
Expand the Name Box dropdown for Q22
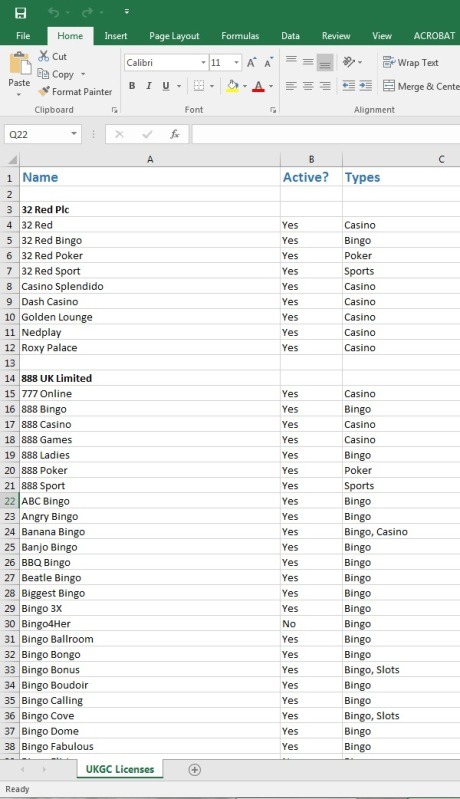[74, 134]
